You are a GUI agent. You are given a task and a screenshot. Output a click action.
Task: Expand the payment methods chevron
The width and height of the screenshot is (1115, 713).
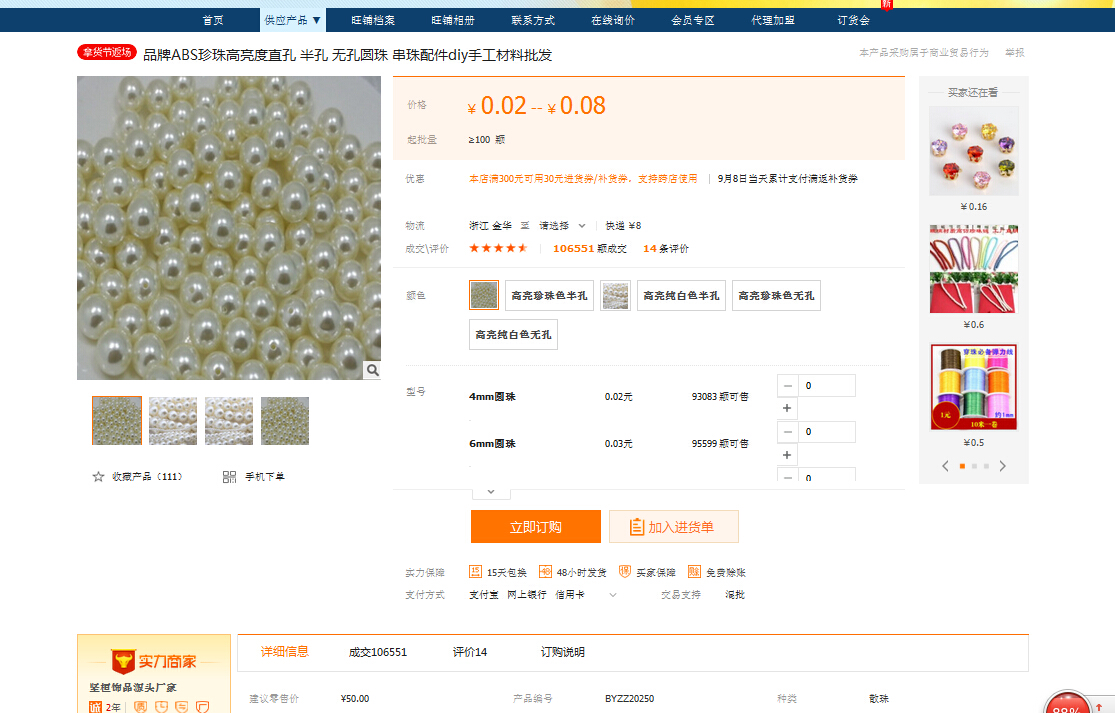click(613, 595)
